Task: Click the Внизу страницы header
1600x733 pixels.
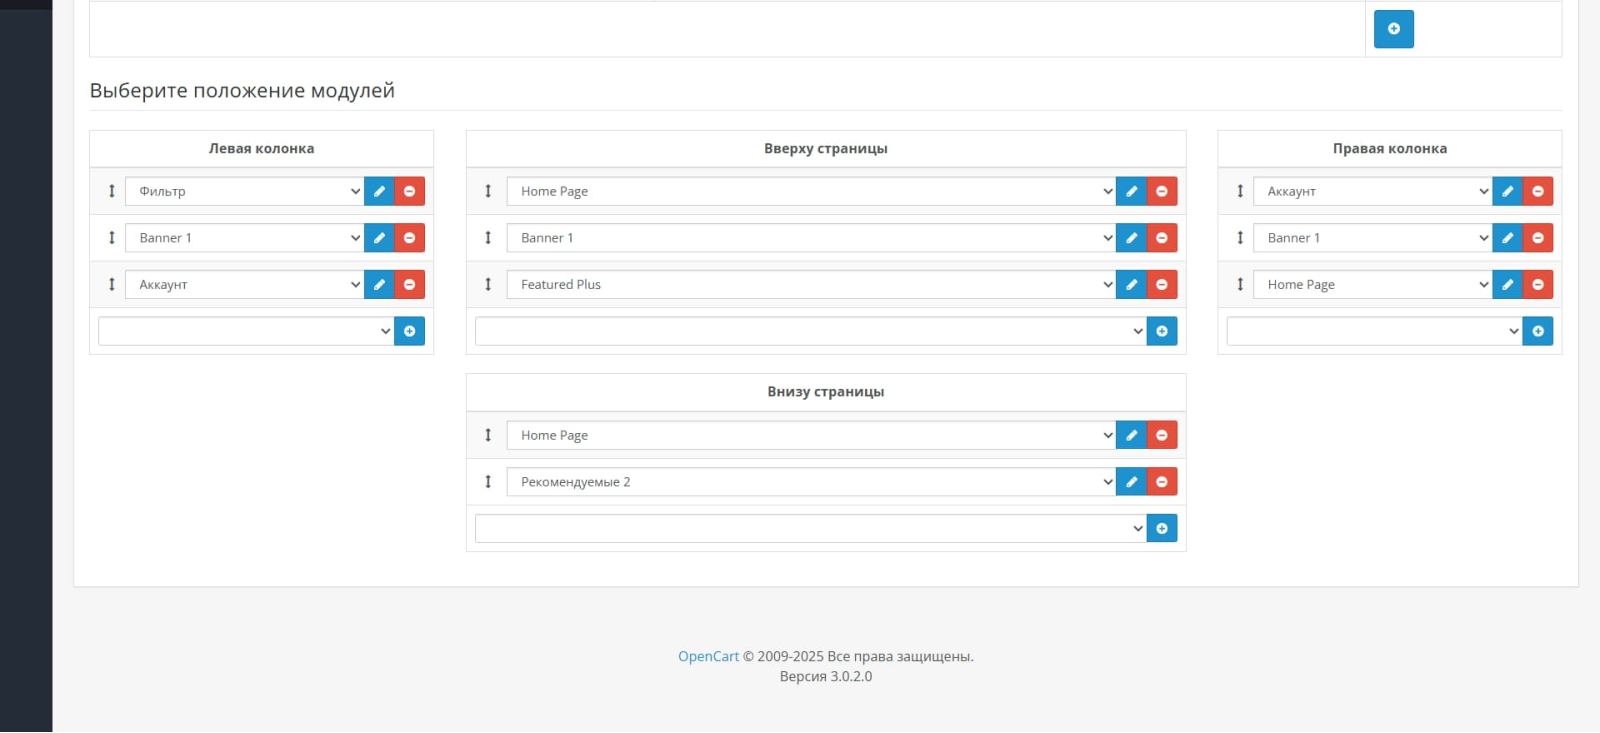Action: point(826,392)
